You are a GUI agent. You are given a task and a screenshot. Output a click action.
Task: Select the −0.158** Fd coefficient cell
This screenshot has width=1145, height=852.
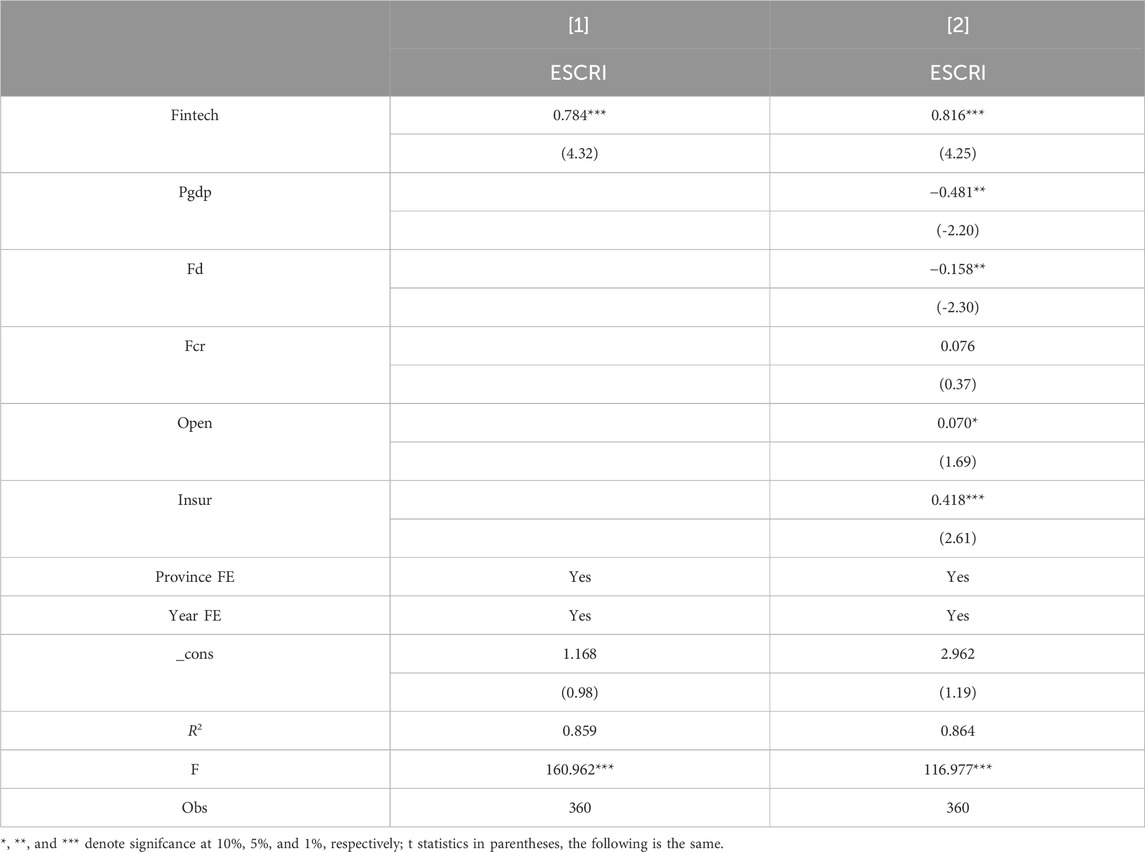[957, 269]
